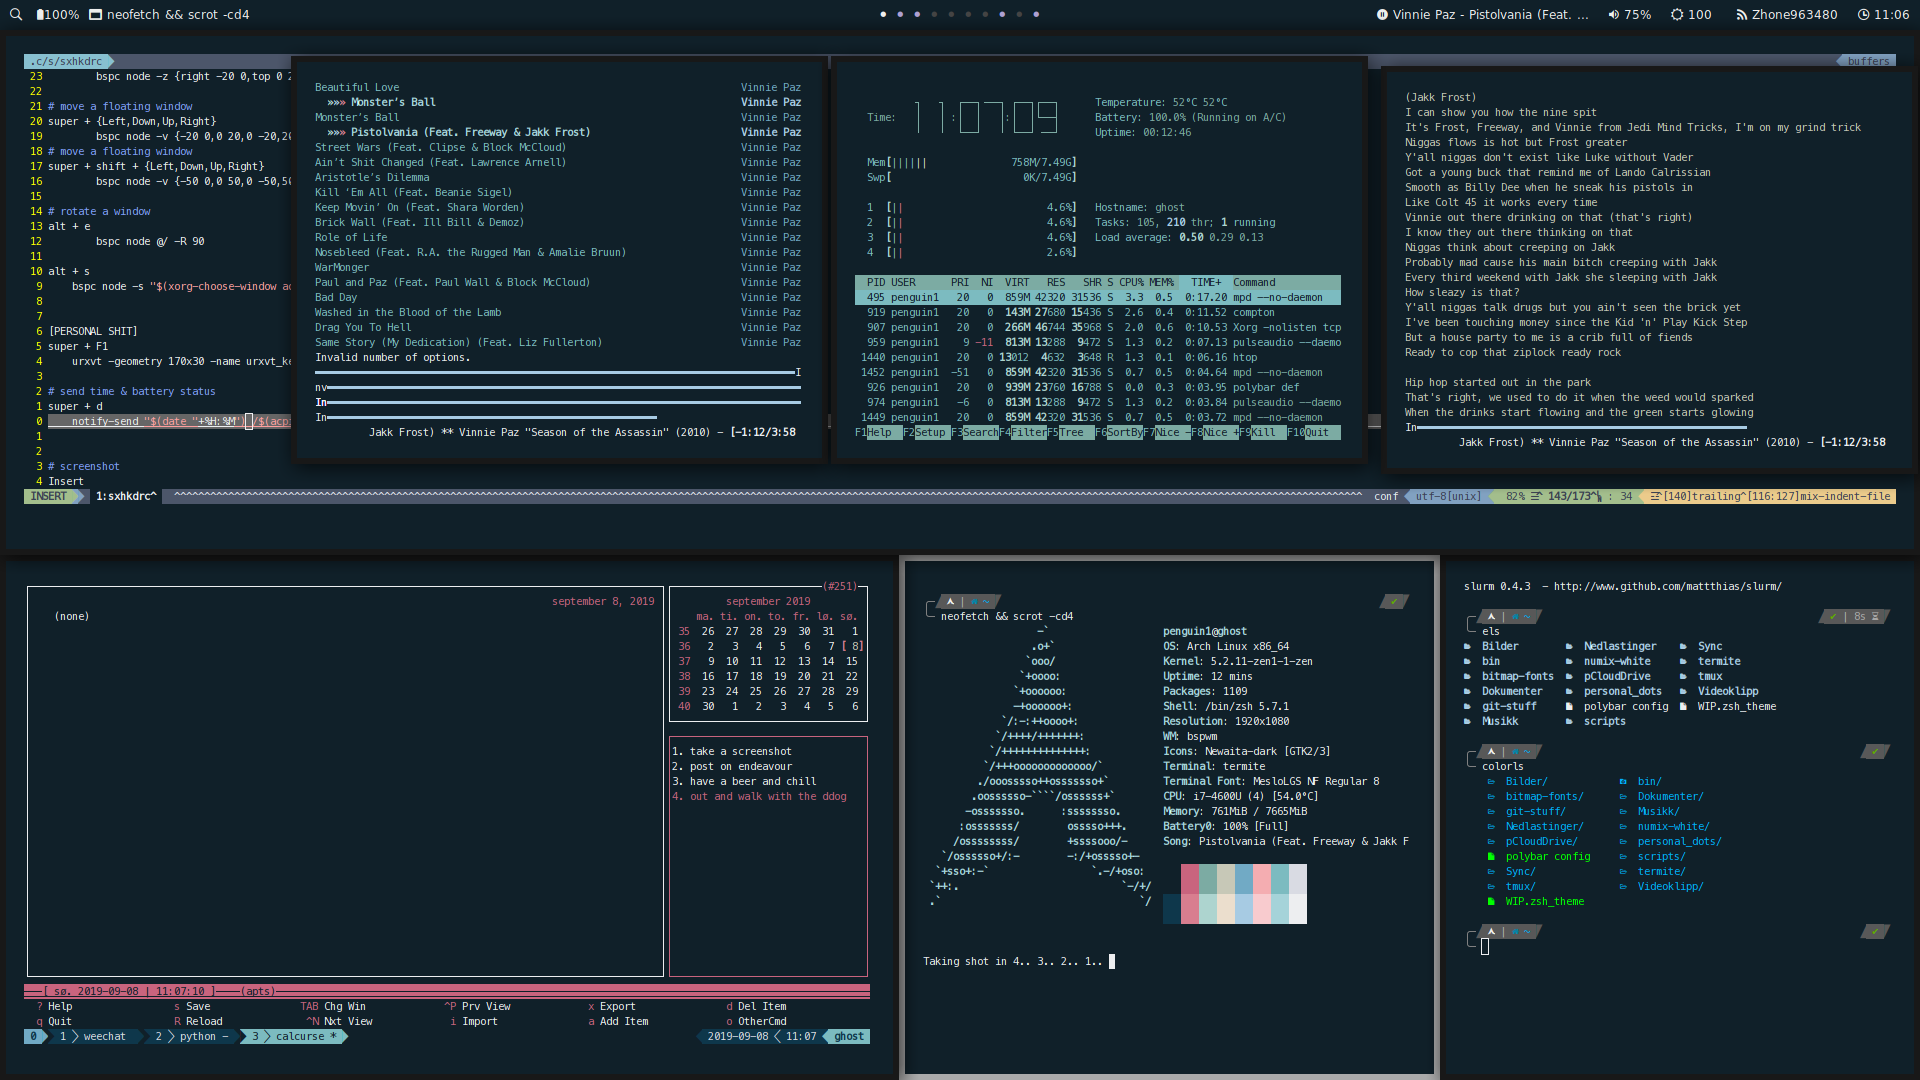Click the checkmark badge on the colorls prompt line
This screenshot has width=1920, height=1080.
pyautogui.click(x=1875, y=752)
